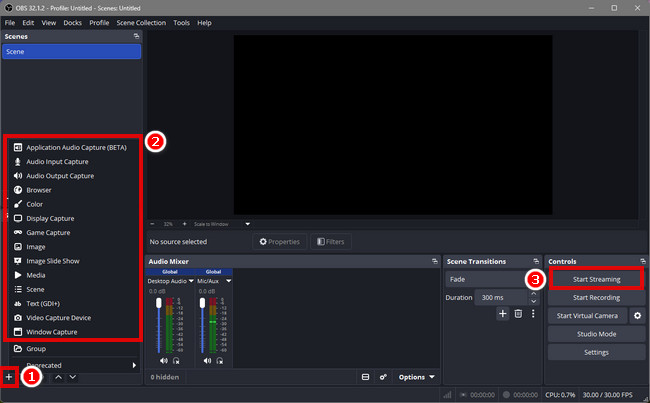This screenshot has width=650, height=403.
Task: Toggle audio mixer layout icon
Action: (365, 377)
